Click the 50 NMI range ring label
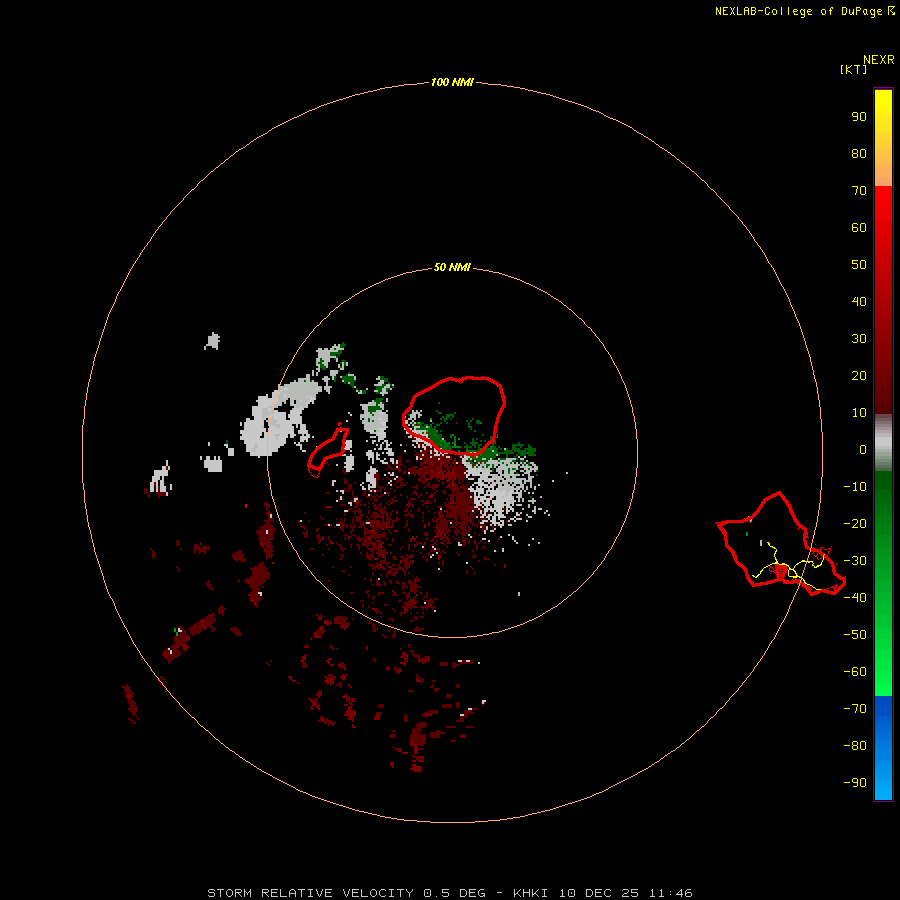The height and width of the screenshot is (900, 900). point(452,267)
